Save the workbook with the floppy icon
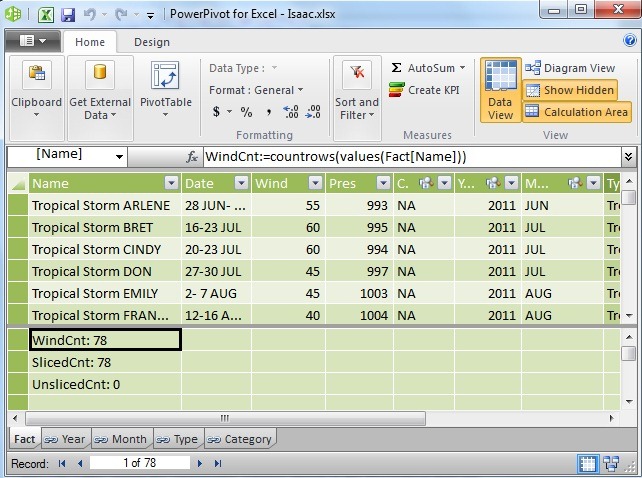 click(68, 15)
